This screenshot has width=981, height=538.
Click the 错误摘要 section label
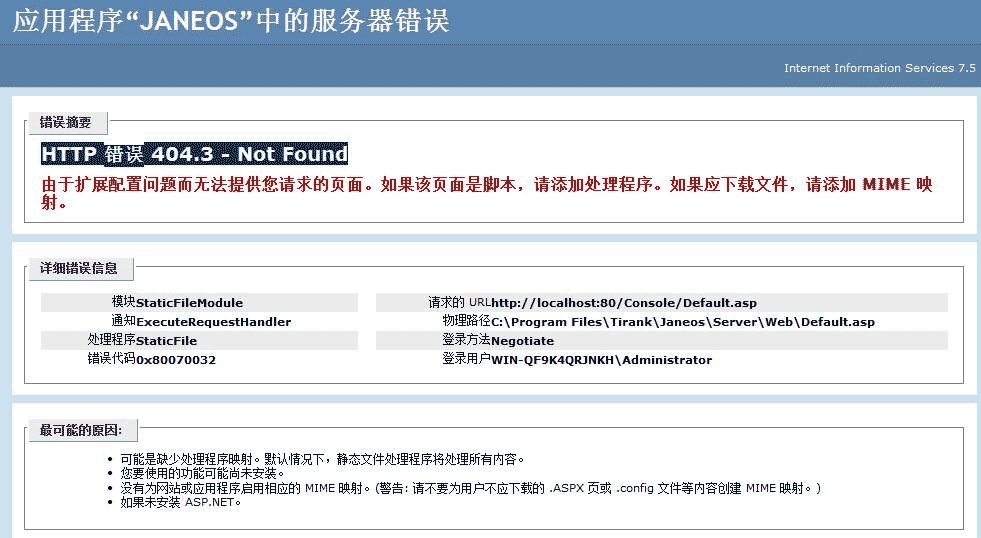(x=66, y=122)
